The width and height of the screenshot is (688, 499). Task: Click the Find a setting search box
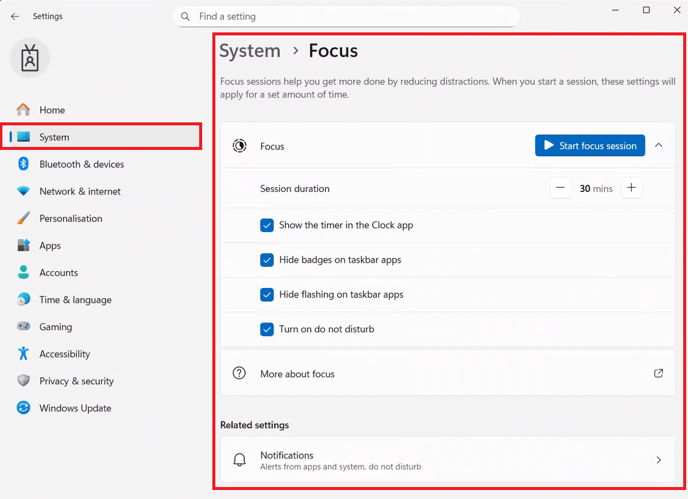(x=350, y=17)
